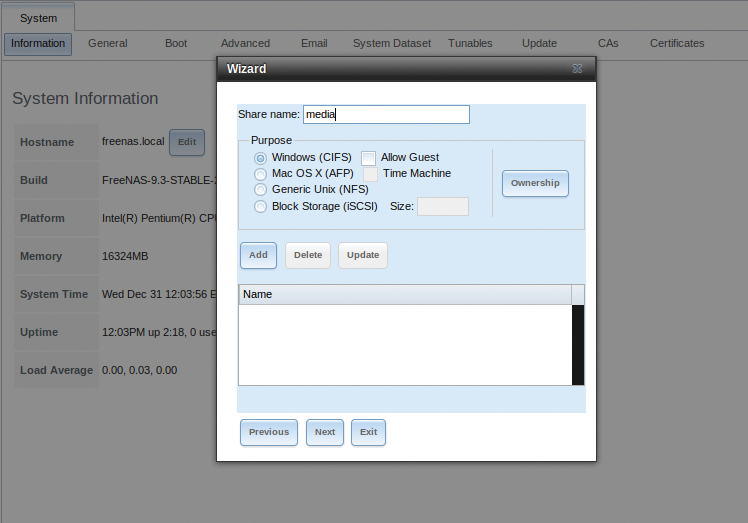Open the Tunables sub-tab
The image size is (748, 523).
click(470, 43)
